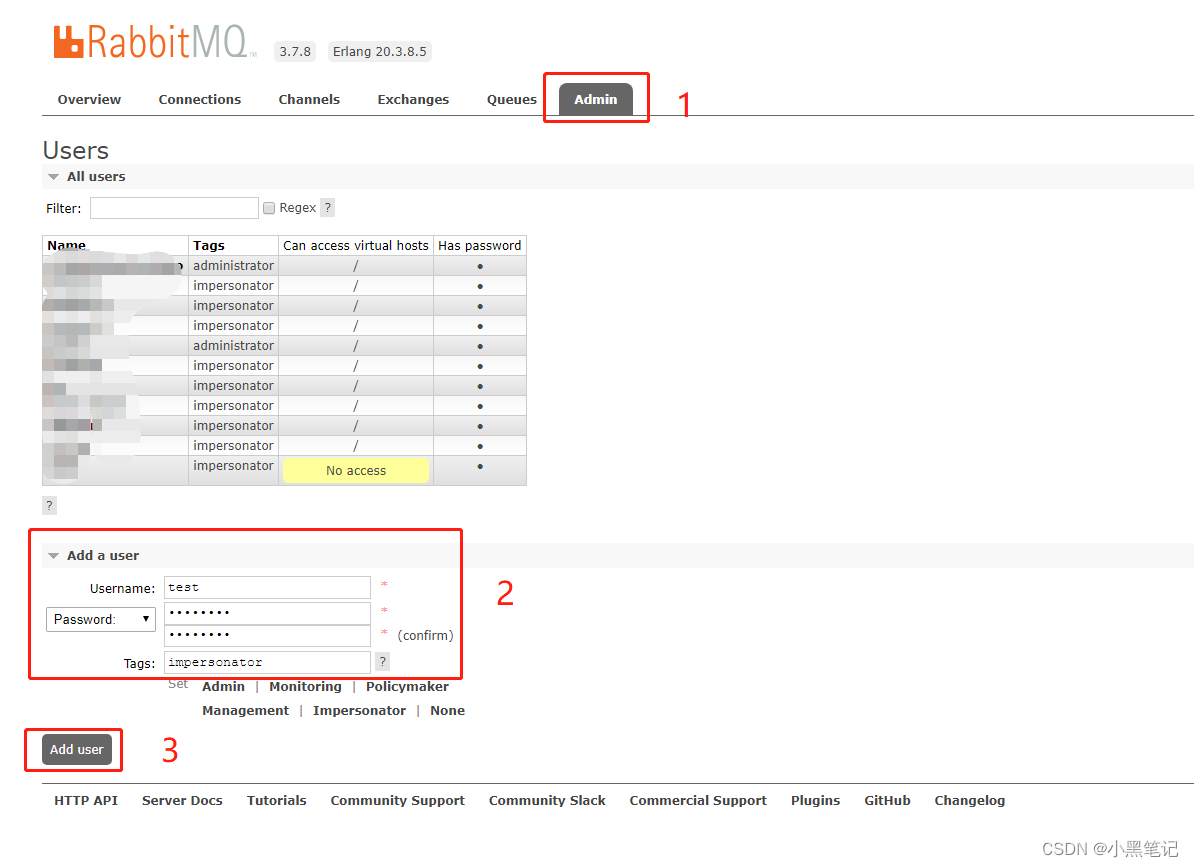
Task: Open the help icon below users table
Action: point(49,505)
